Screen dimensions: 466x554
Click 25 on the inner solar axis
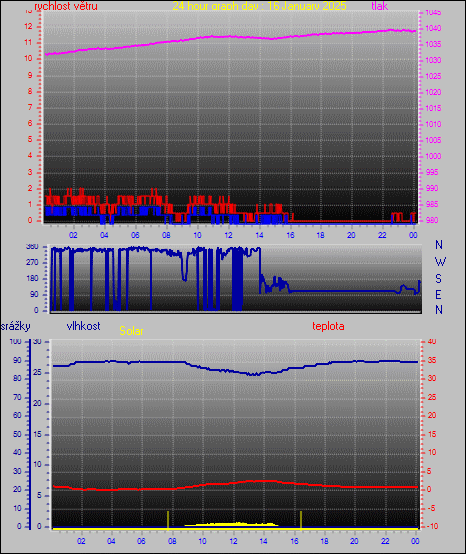37,372
